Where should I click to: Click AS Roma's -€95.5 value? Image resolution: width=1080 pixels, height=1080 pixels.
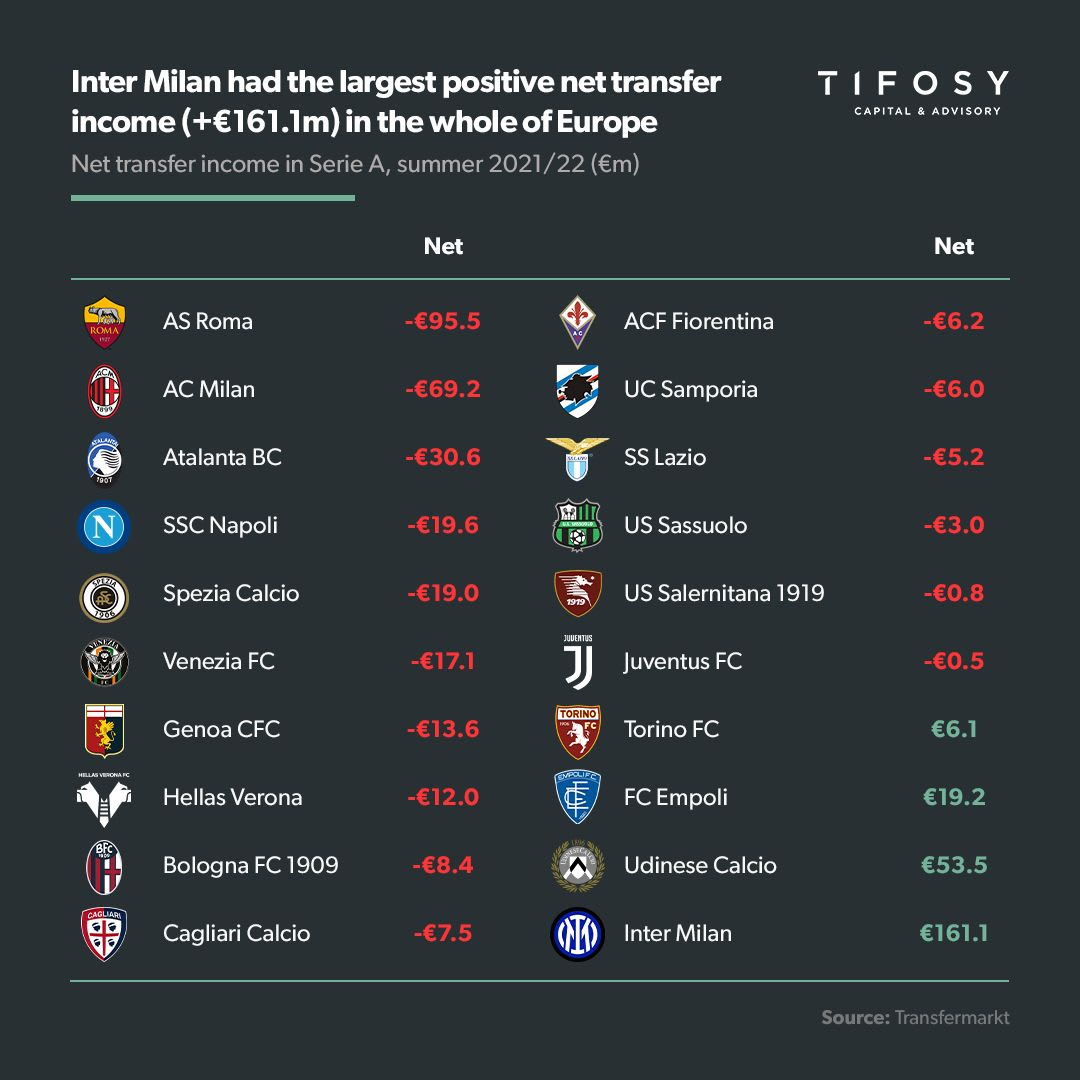click(443, 322)
